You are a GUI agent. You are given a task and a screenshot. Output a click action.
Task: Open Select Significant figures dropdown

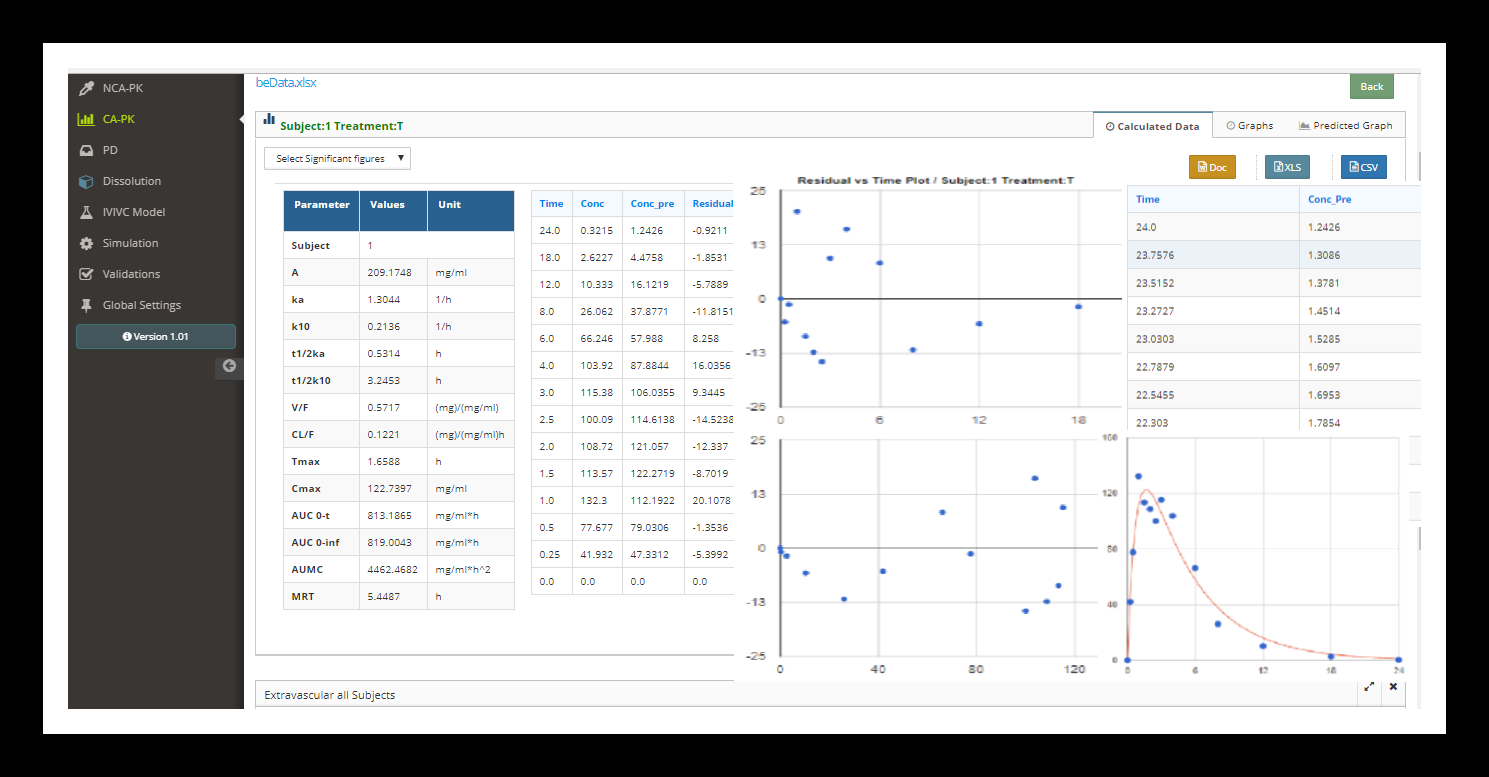[x=338, y=158]
